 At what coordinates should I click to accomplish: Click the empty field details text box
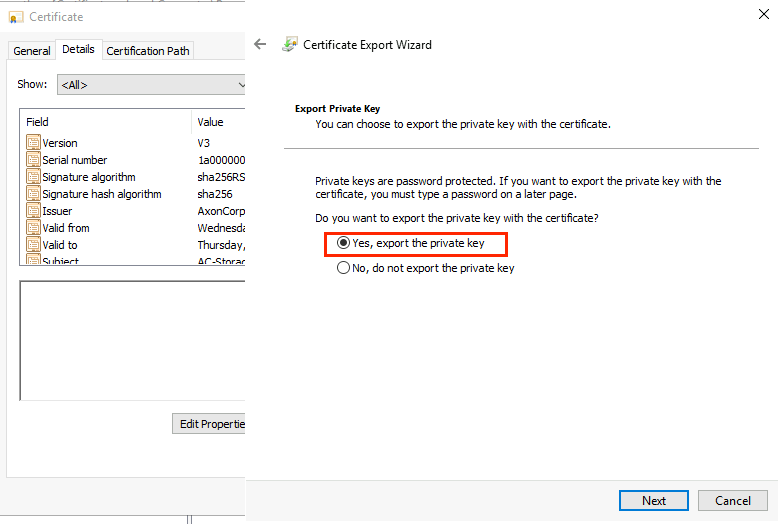click(x=132, y=340)
